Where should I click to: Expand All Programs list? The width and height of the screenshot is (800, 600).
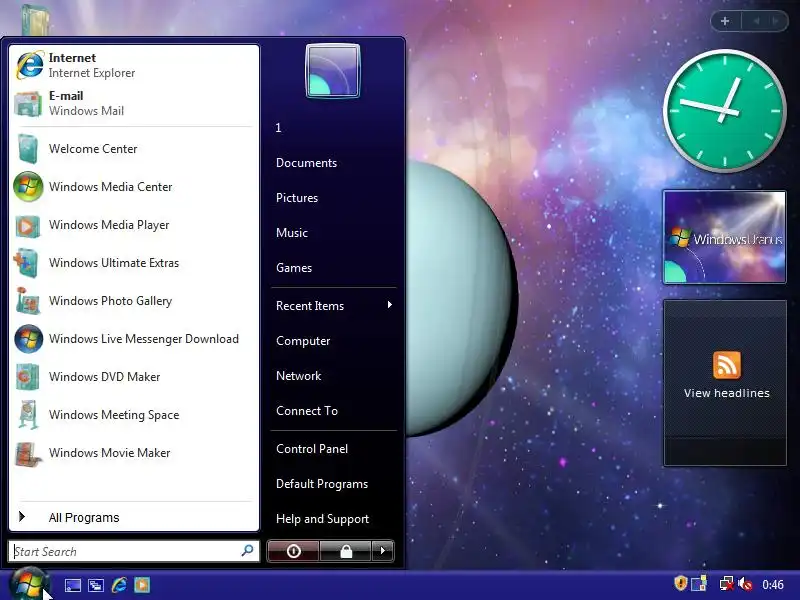134,517
